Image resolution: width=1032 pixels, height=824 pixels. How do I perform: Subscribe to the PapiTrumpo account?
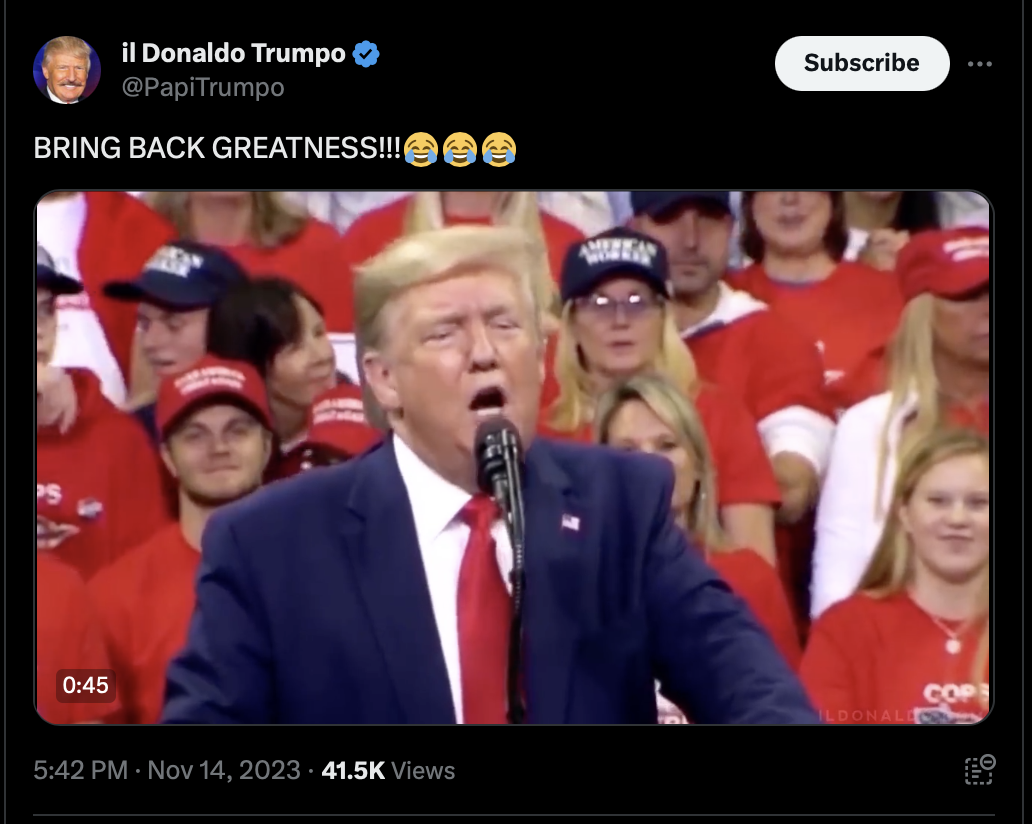pyautogui.click(x=862, y=63)
